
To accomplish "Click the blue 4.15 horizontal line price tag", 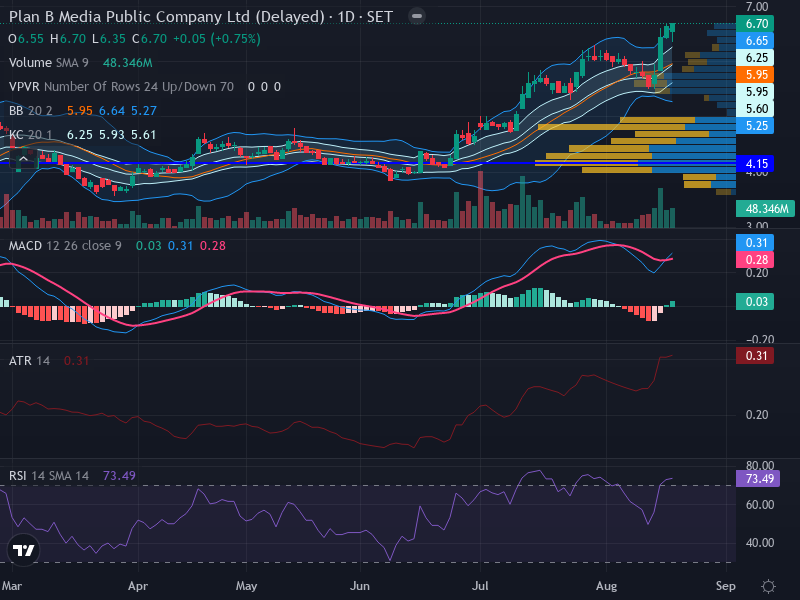I will [755, 164].
